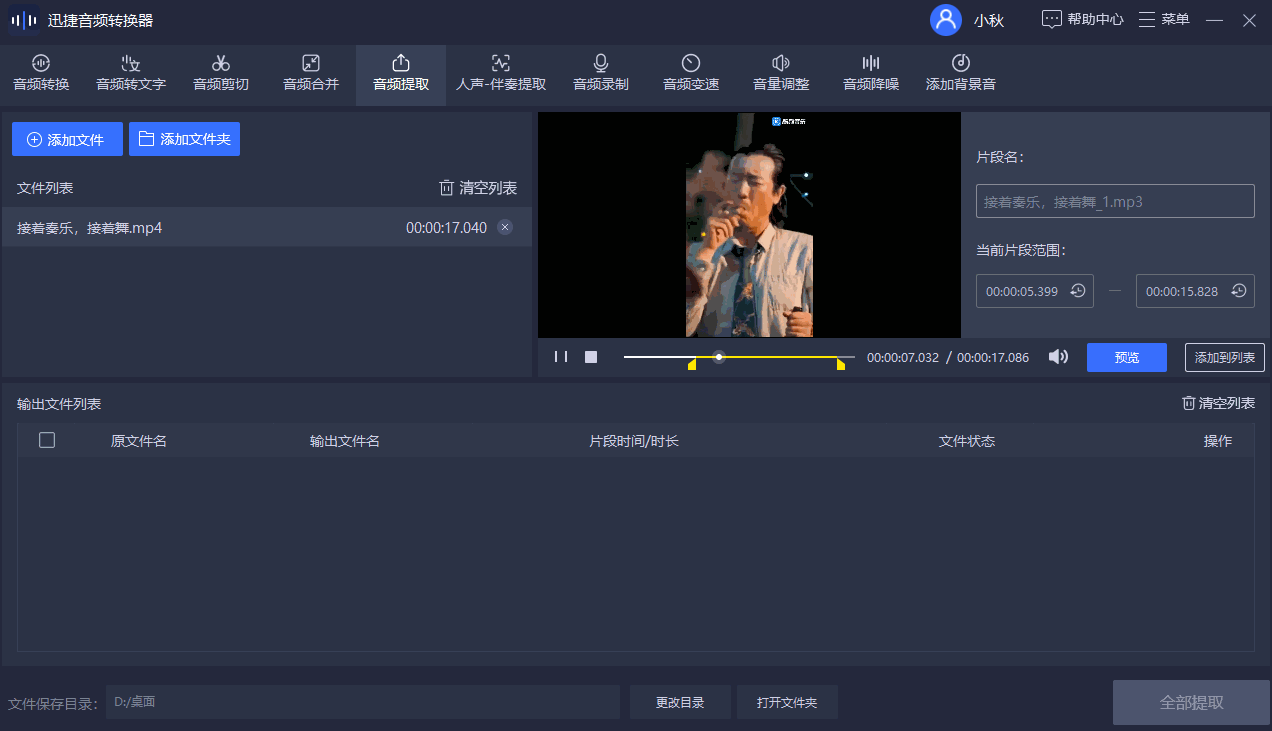The image size is (1272, 731).
Task: Click the yellow segment end marker
Action: (x=841, y=365)
